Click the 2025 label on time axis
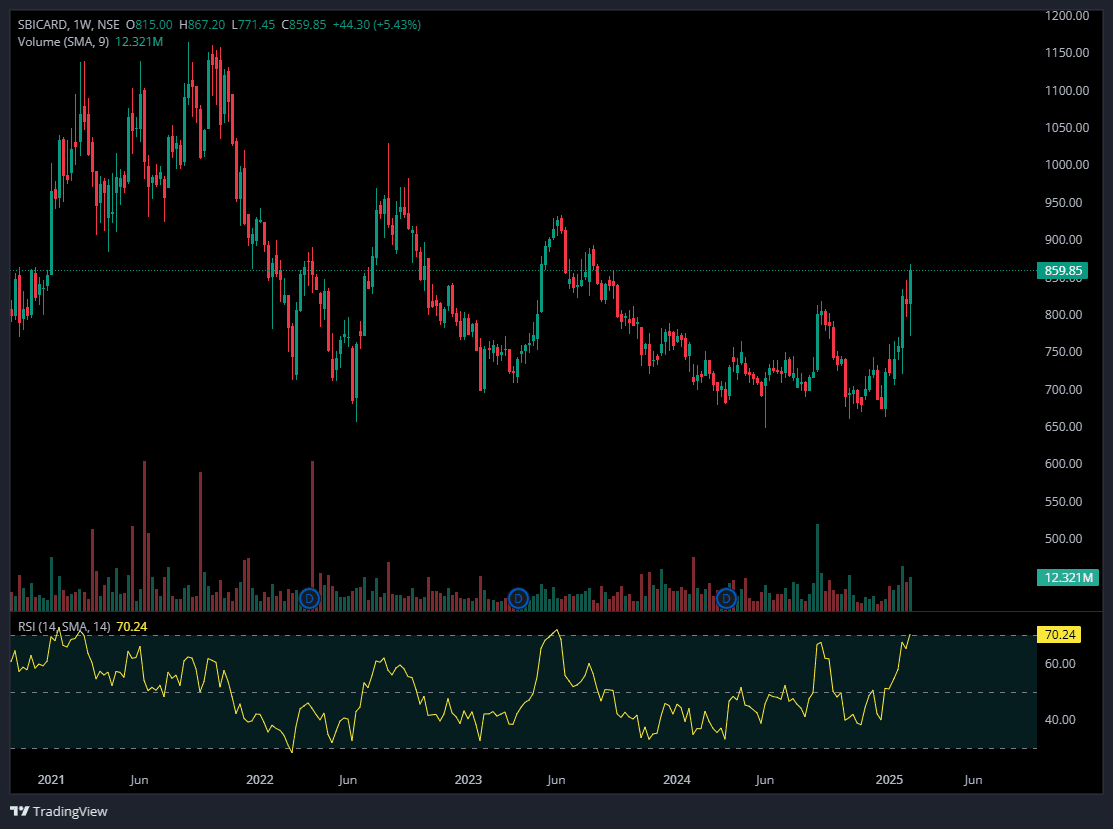 [889, 779]
